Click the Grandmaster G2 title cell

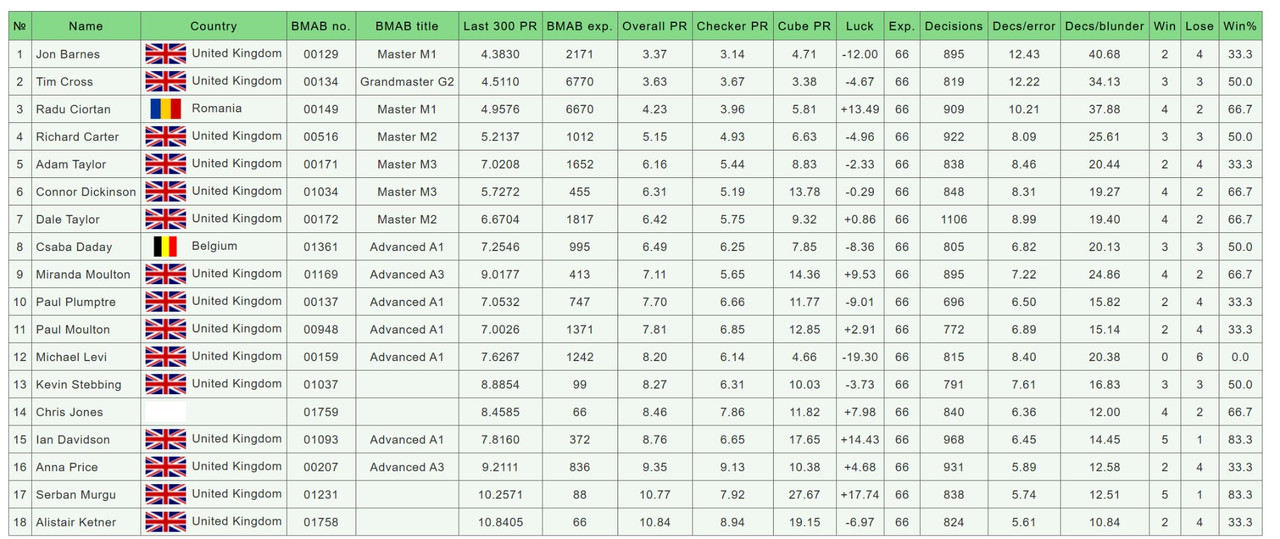(407, 82)
